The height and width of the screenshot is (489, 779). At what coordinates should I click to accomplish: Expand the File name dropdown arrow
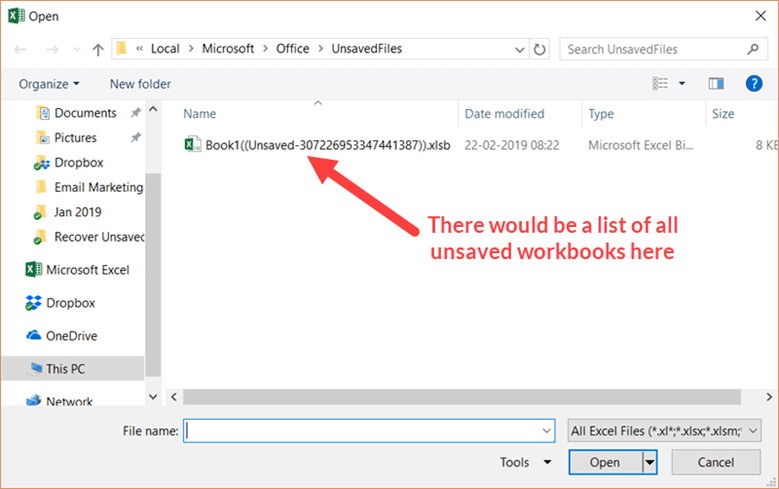(x=546, y=431)
